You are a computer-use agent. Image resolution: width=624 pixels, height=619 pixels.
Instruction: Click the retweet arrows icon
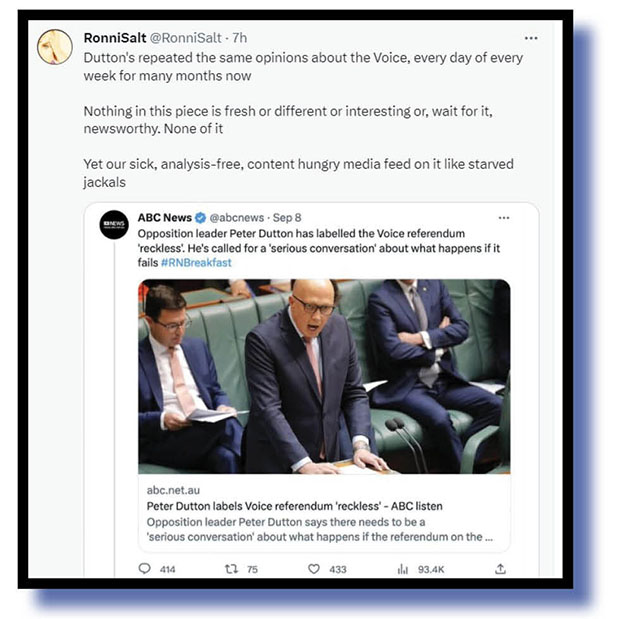(231, 569)
